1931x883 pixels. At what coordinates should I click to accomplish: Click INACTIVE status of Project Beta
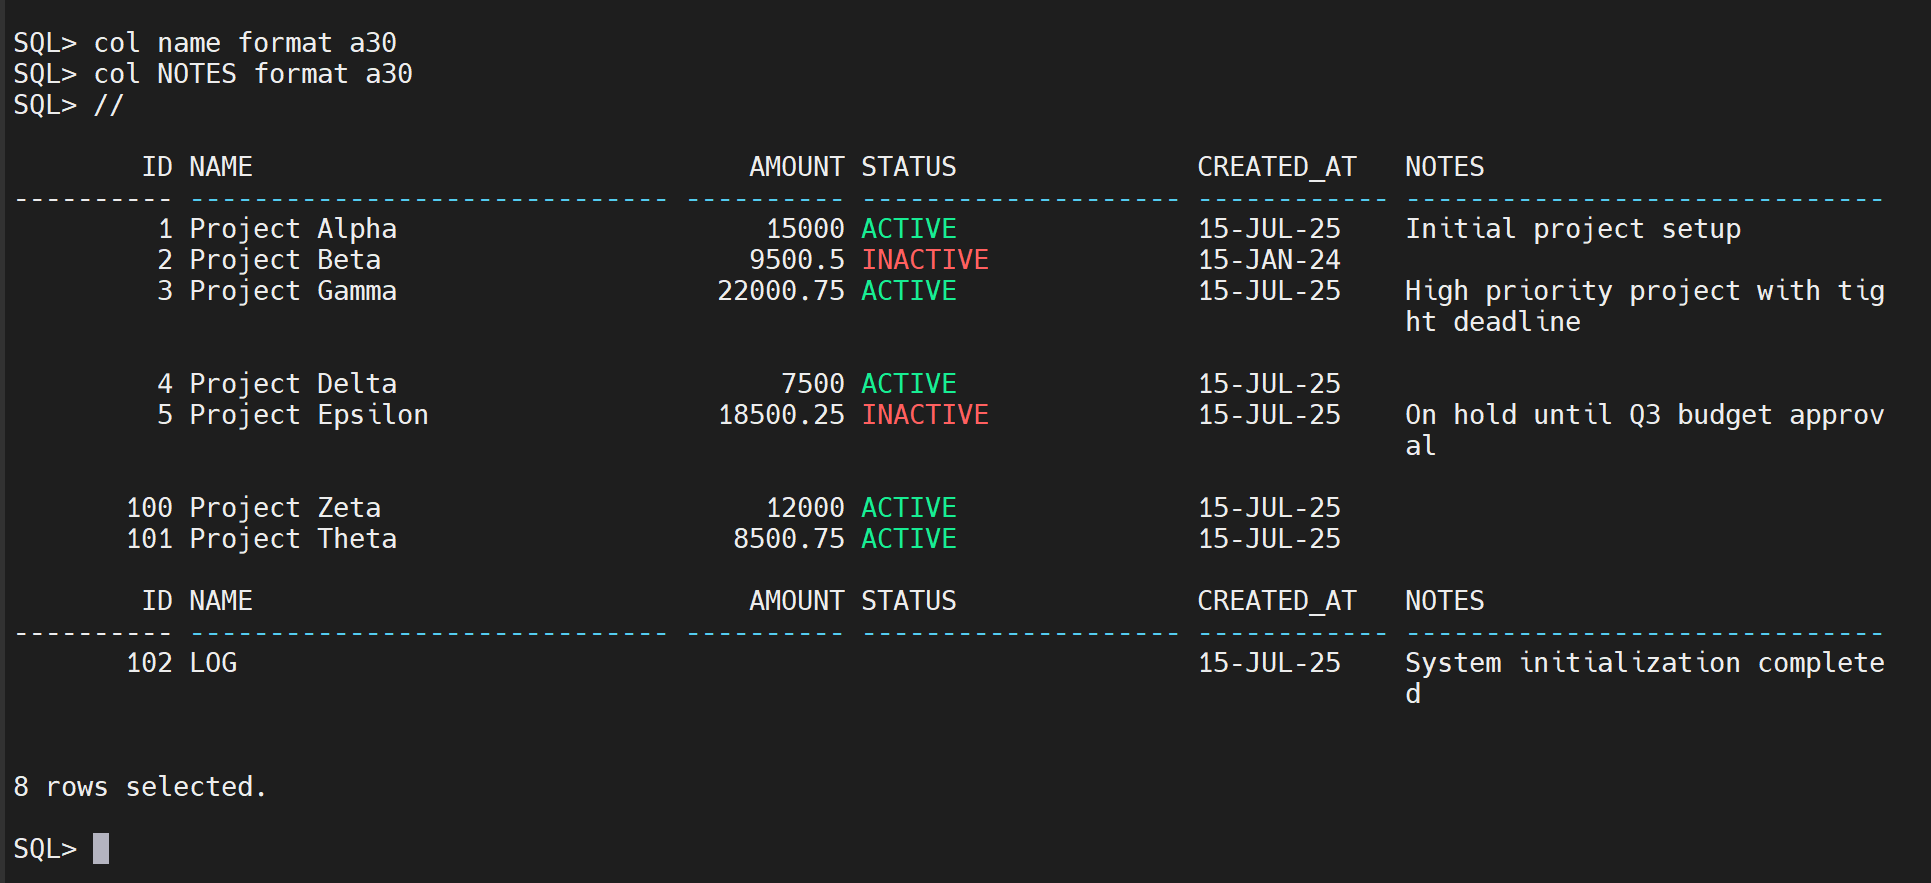(x=925, y=260)
